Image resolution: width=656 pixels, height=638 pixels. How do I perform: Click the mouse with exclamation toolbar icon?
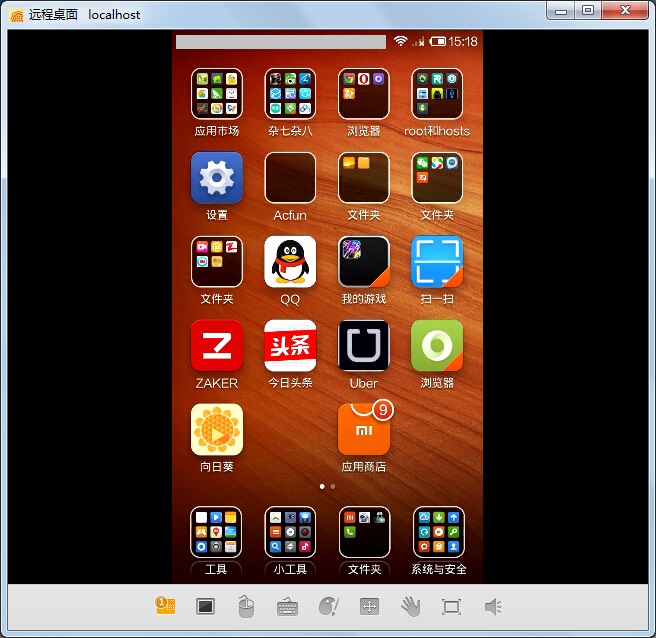coord(329,607)
